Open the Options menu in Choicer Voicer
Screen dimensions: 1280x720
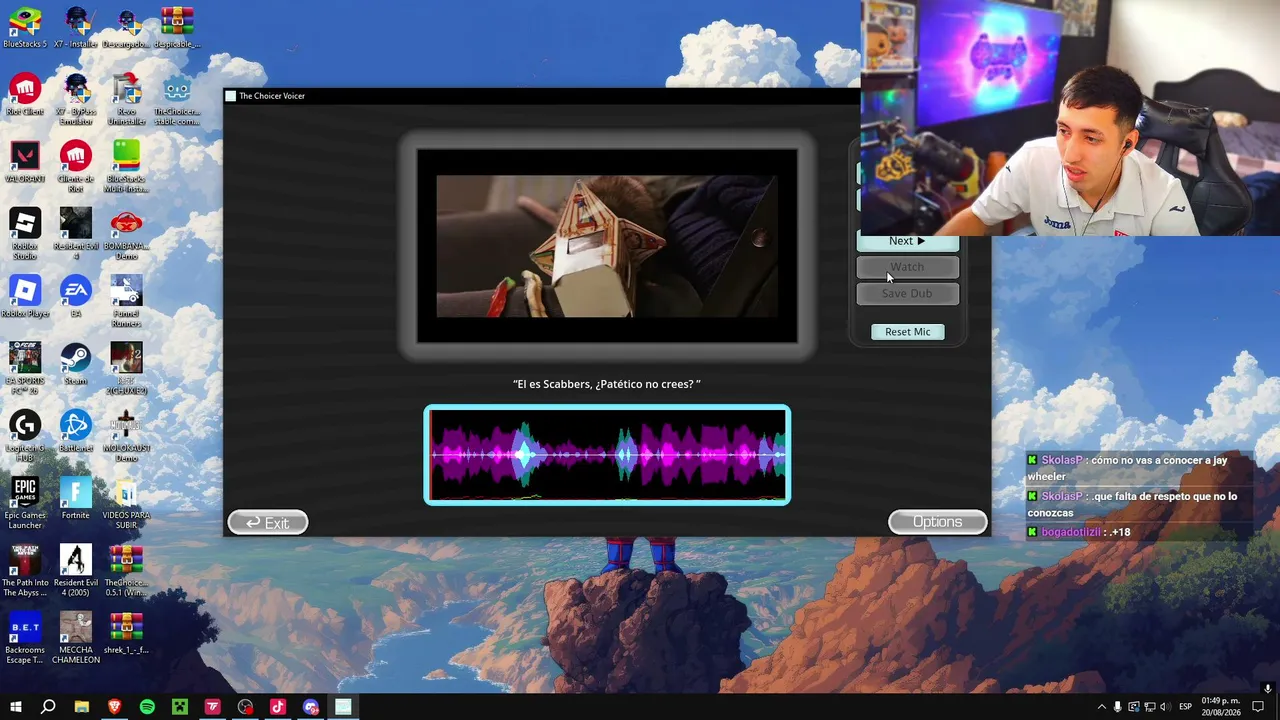[x=937, y=522]
